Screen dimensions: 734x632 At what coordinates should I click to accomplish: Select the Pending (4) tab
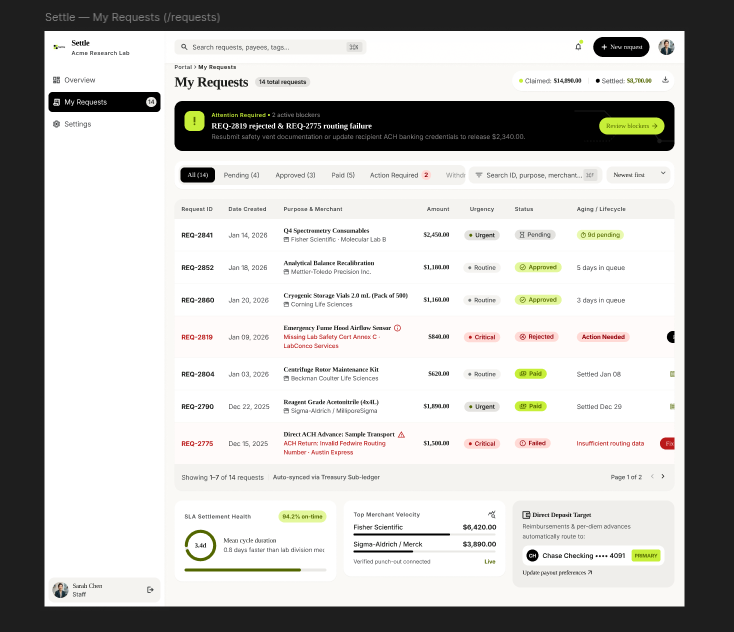tap(241, 175)
